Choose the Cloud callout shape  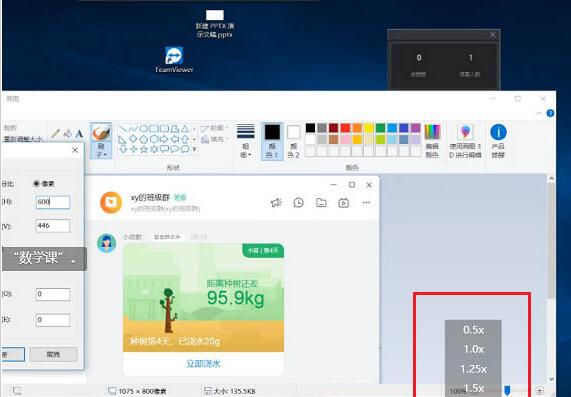tap(185, 149)
